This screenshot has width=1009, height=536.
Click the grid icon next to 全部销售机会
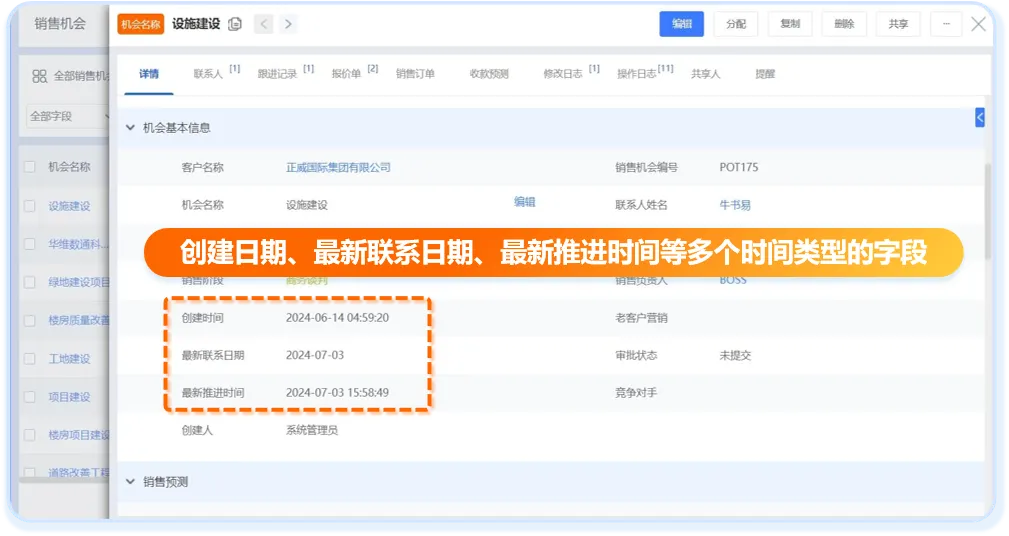pyautogui.click(x=40, y=75)
